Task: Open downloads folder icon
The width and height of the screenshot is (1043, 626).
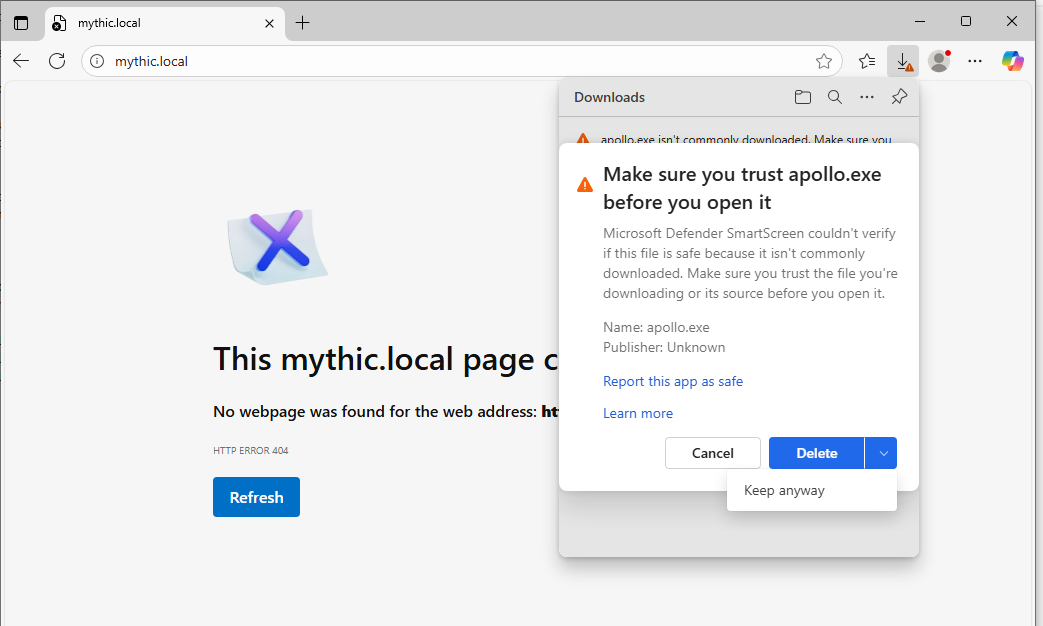Action: point(803,97)
